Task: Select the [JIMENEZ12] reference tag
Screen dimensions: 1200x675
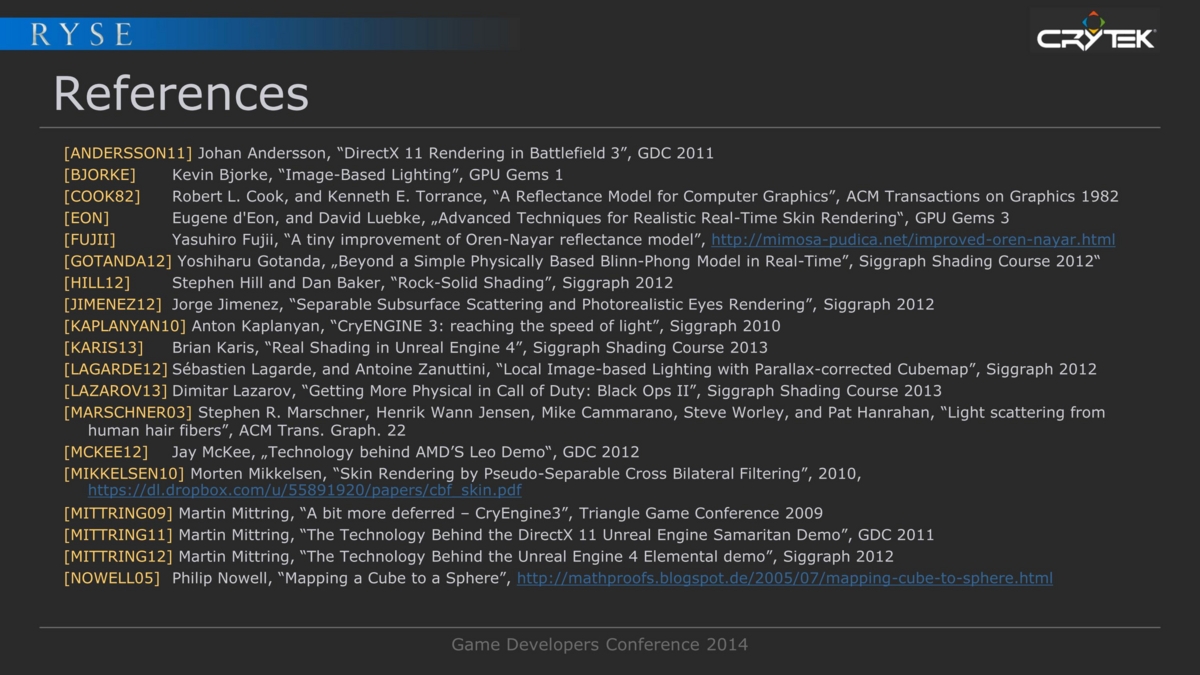Action: pyautogui.click(x=113, y=305)
